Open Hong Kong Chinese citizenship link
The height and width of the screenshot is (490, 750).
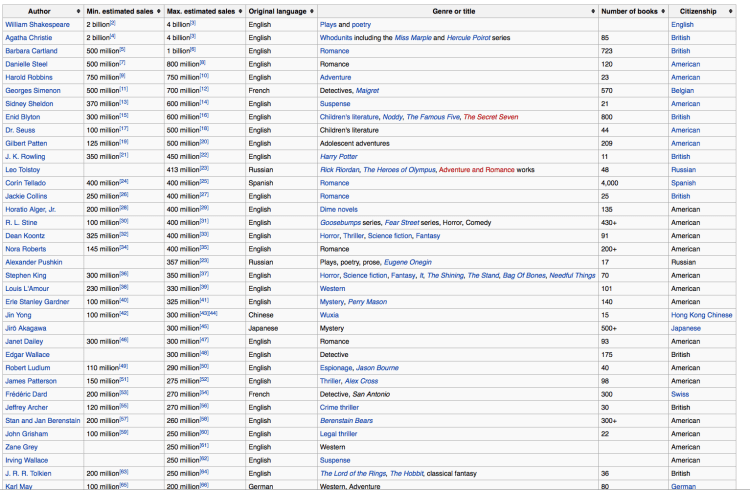(x=702, y=315)
